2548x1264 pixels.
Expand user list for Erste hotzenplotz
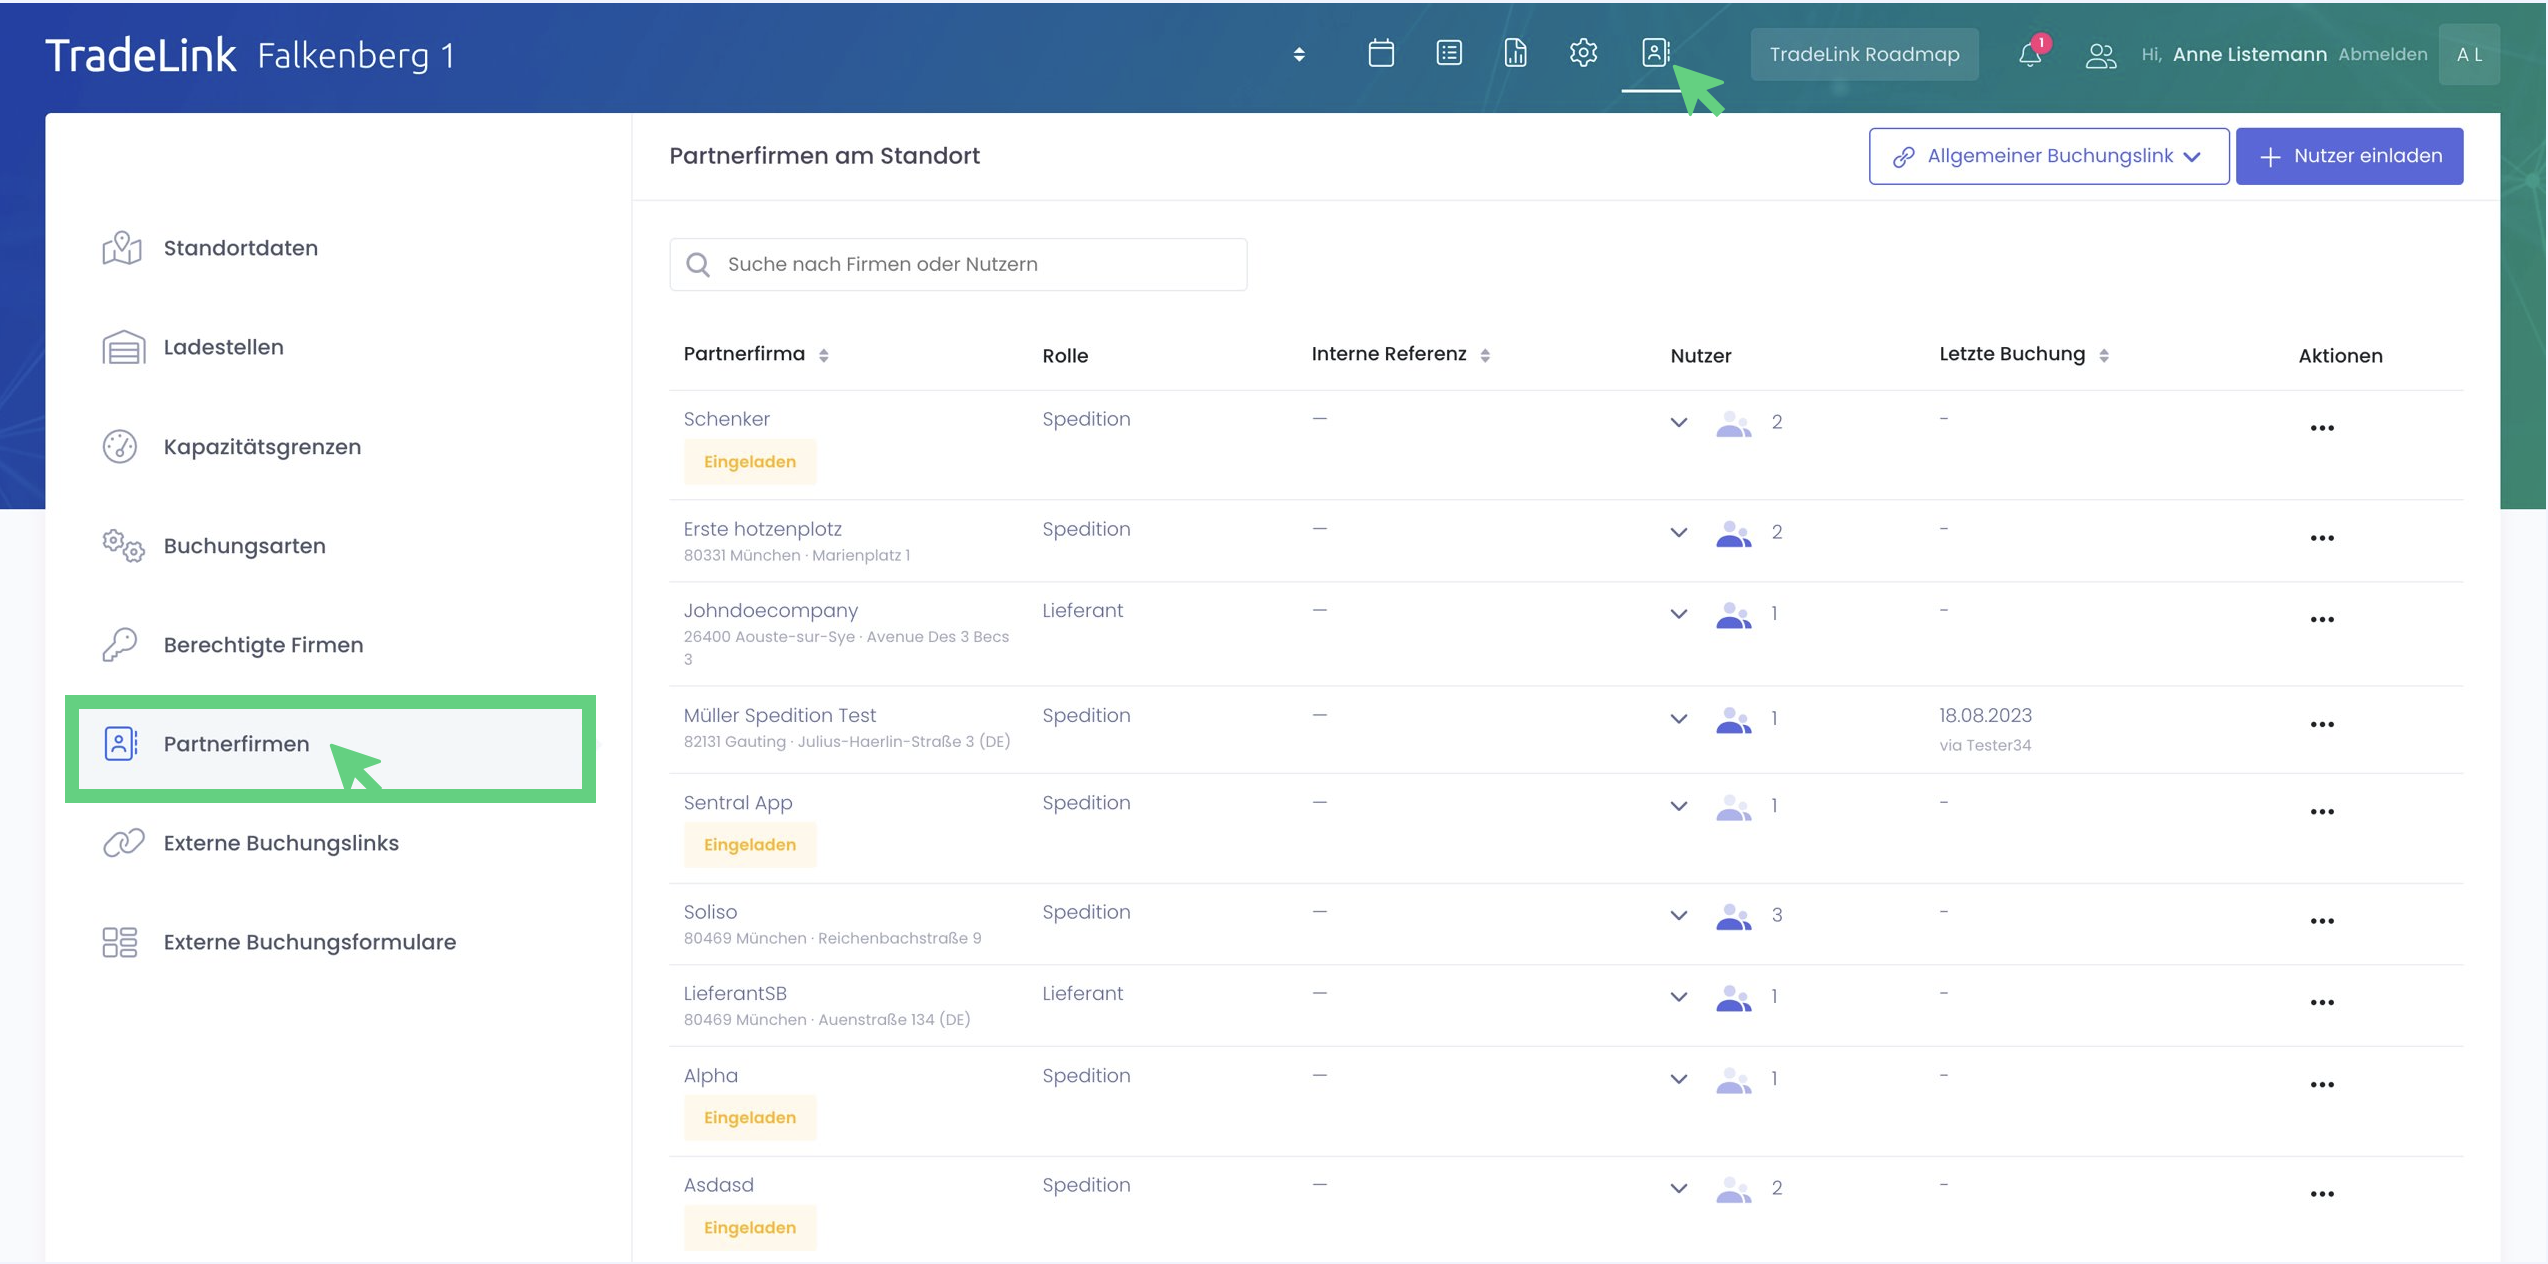[1678, 532]
